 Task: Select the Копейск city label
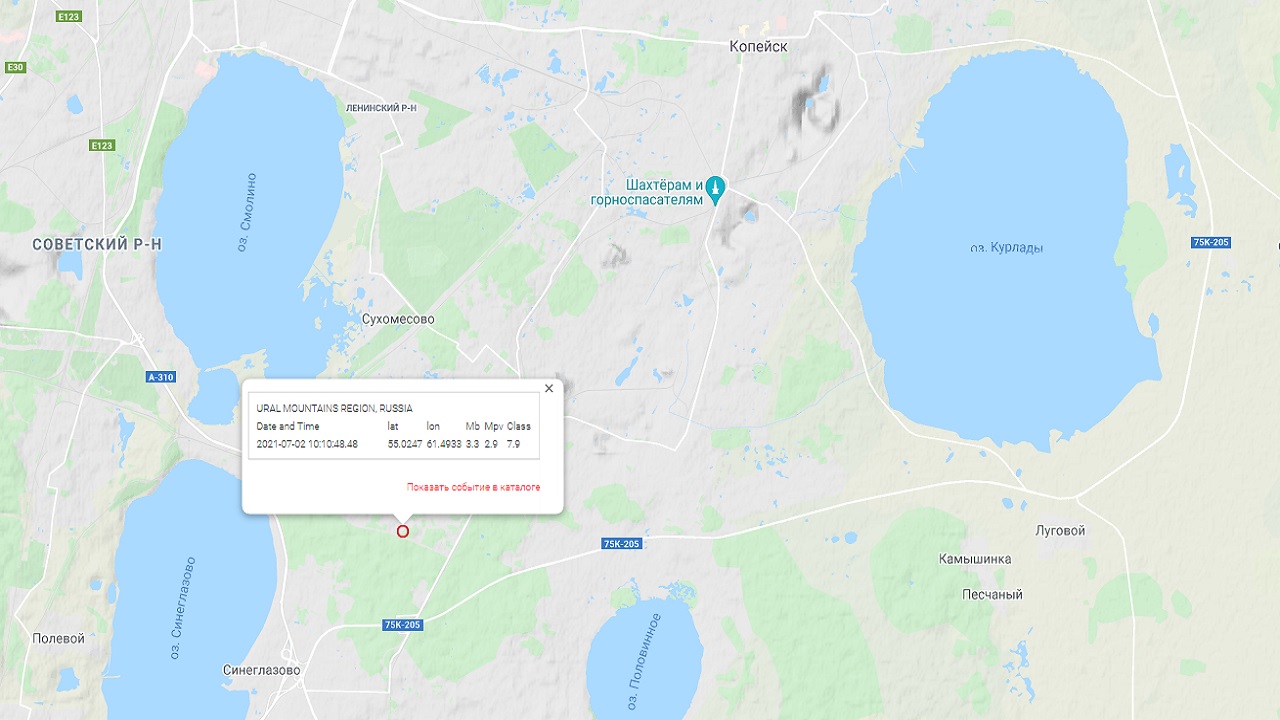coord(758,47)
